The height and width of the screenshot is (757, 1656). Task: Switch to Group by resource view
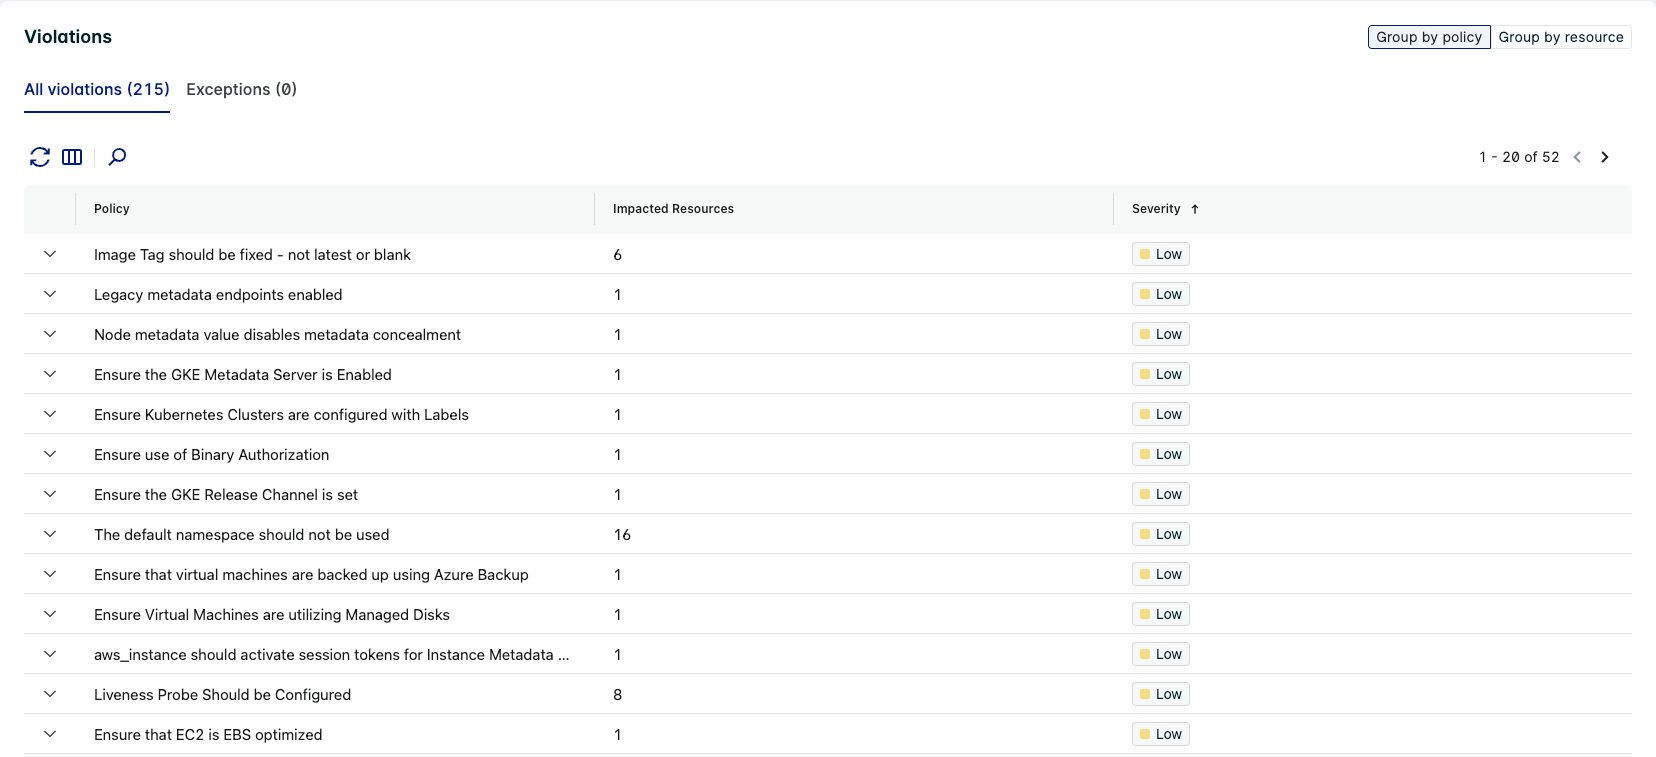(x=1560, y=37)
